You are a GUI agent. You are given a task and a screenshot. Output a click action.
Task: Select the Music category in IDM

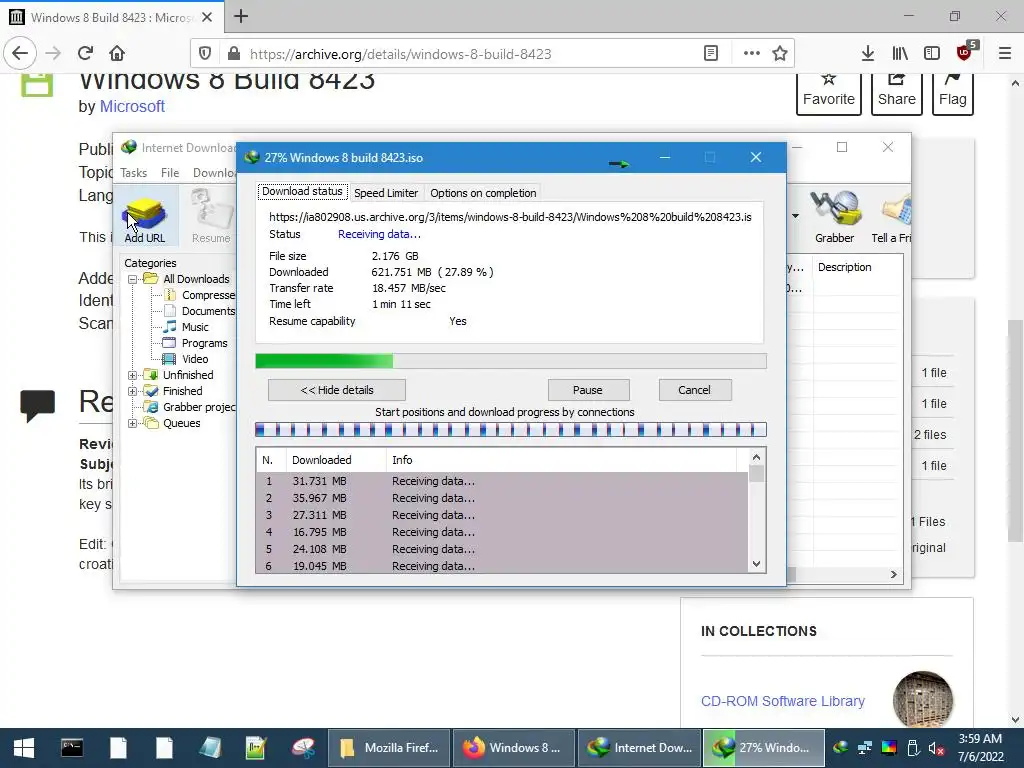click(195, 327)
